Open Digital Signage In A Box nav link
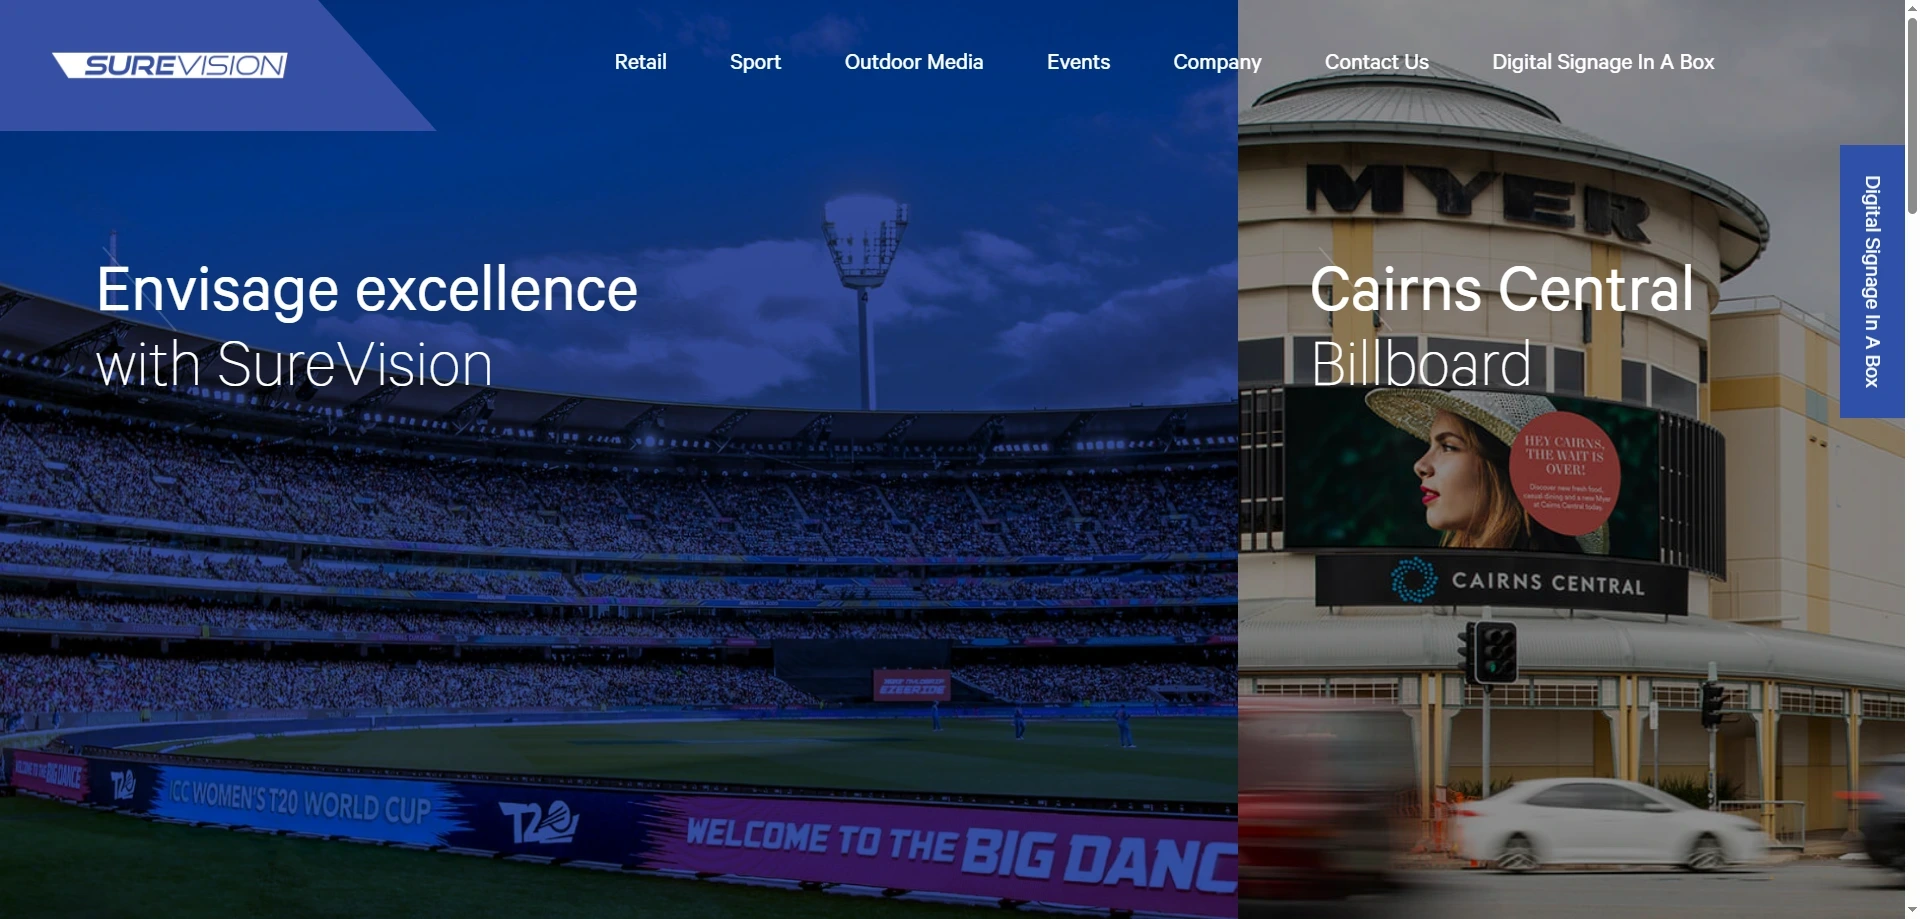The image size is (1920, 919). tap(1603, 62)
